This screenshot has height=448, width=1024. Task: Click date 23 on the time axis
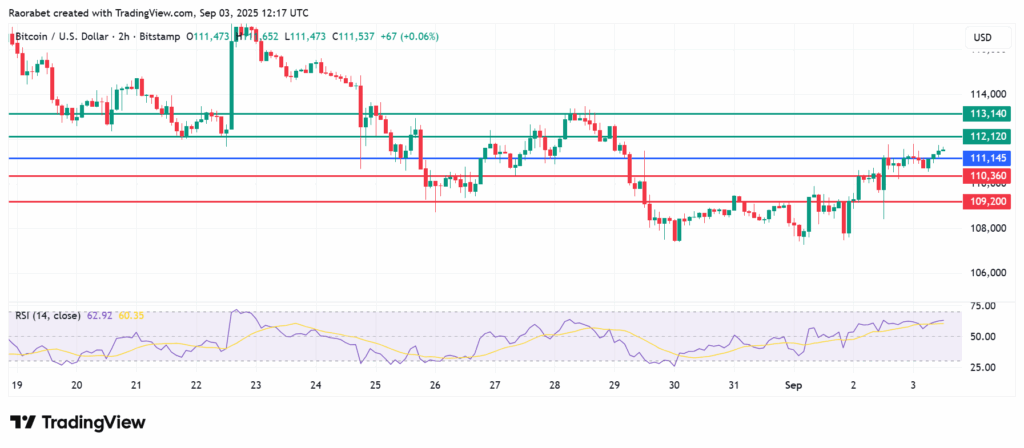(256, 384)
